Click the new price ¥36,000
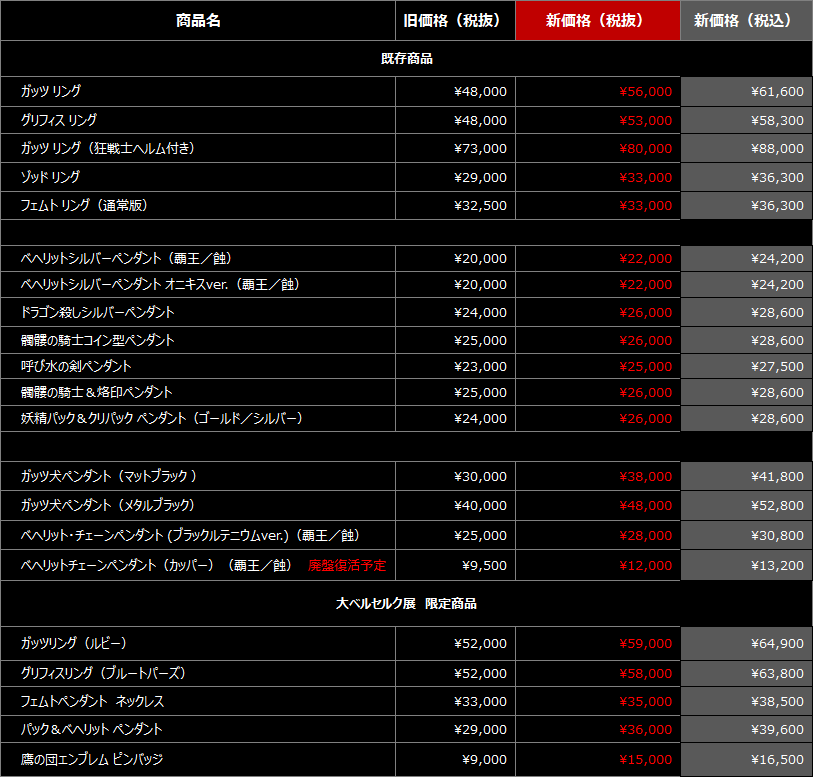The width and height of the screenshot is (814, 778). (x=645, y=730)
